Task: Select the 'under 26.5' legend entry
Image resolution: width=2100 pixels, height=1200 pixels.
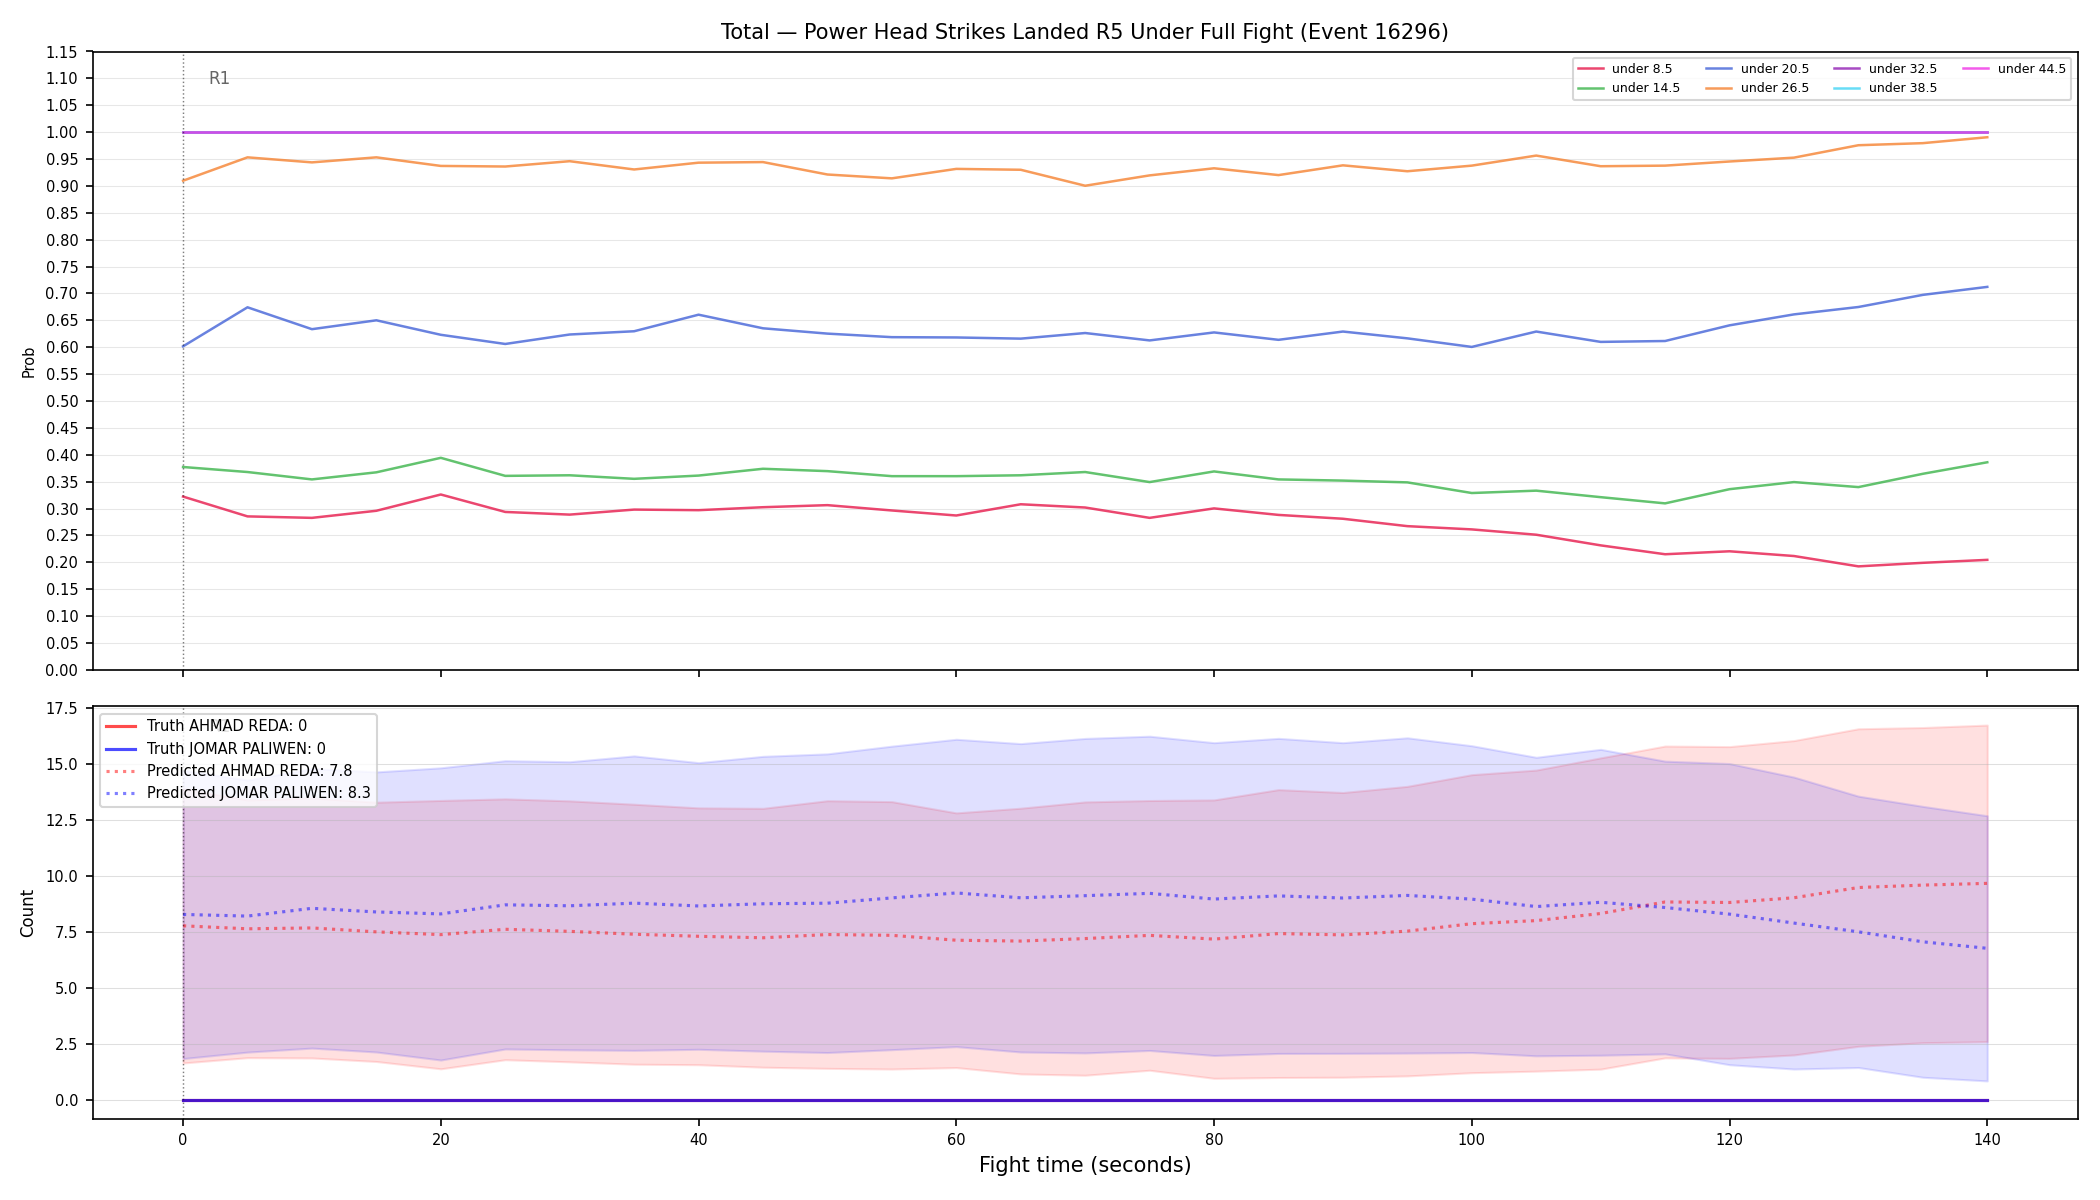Action: point(1757,88)
